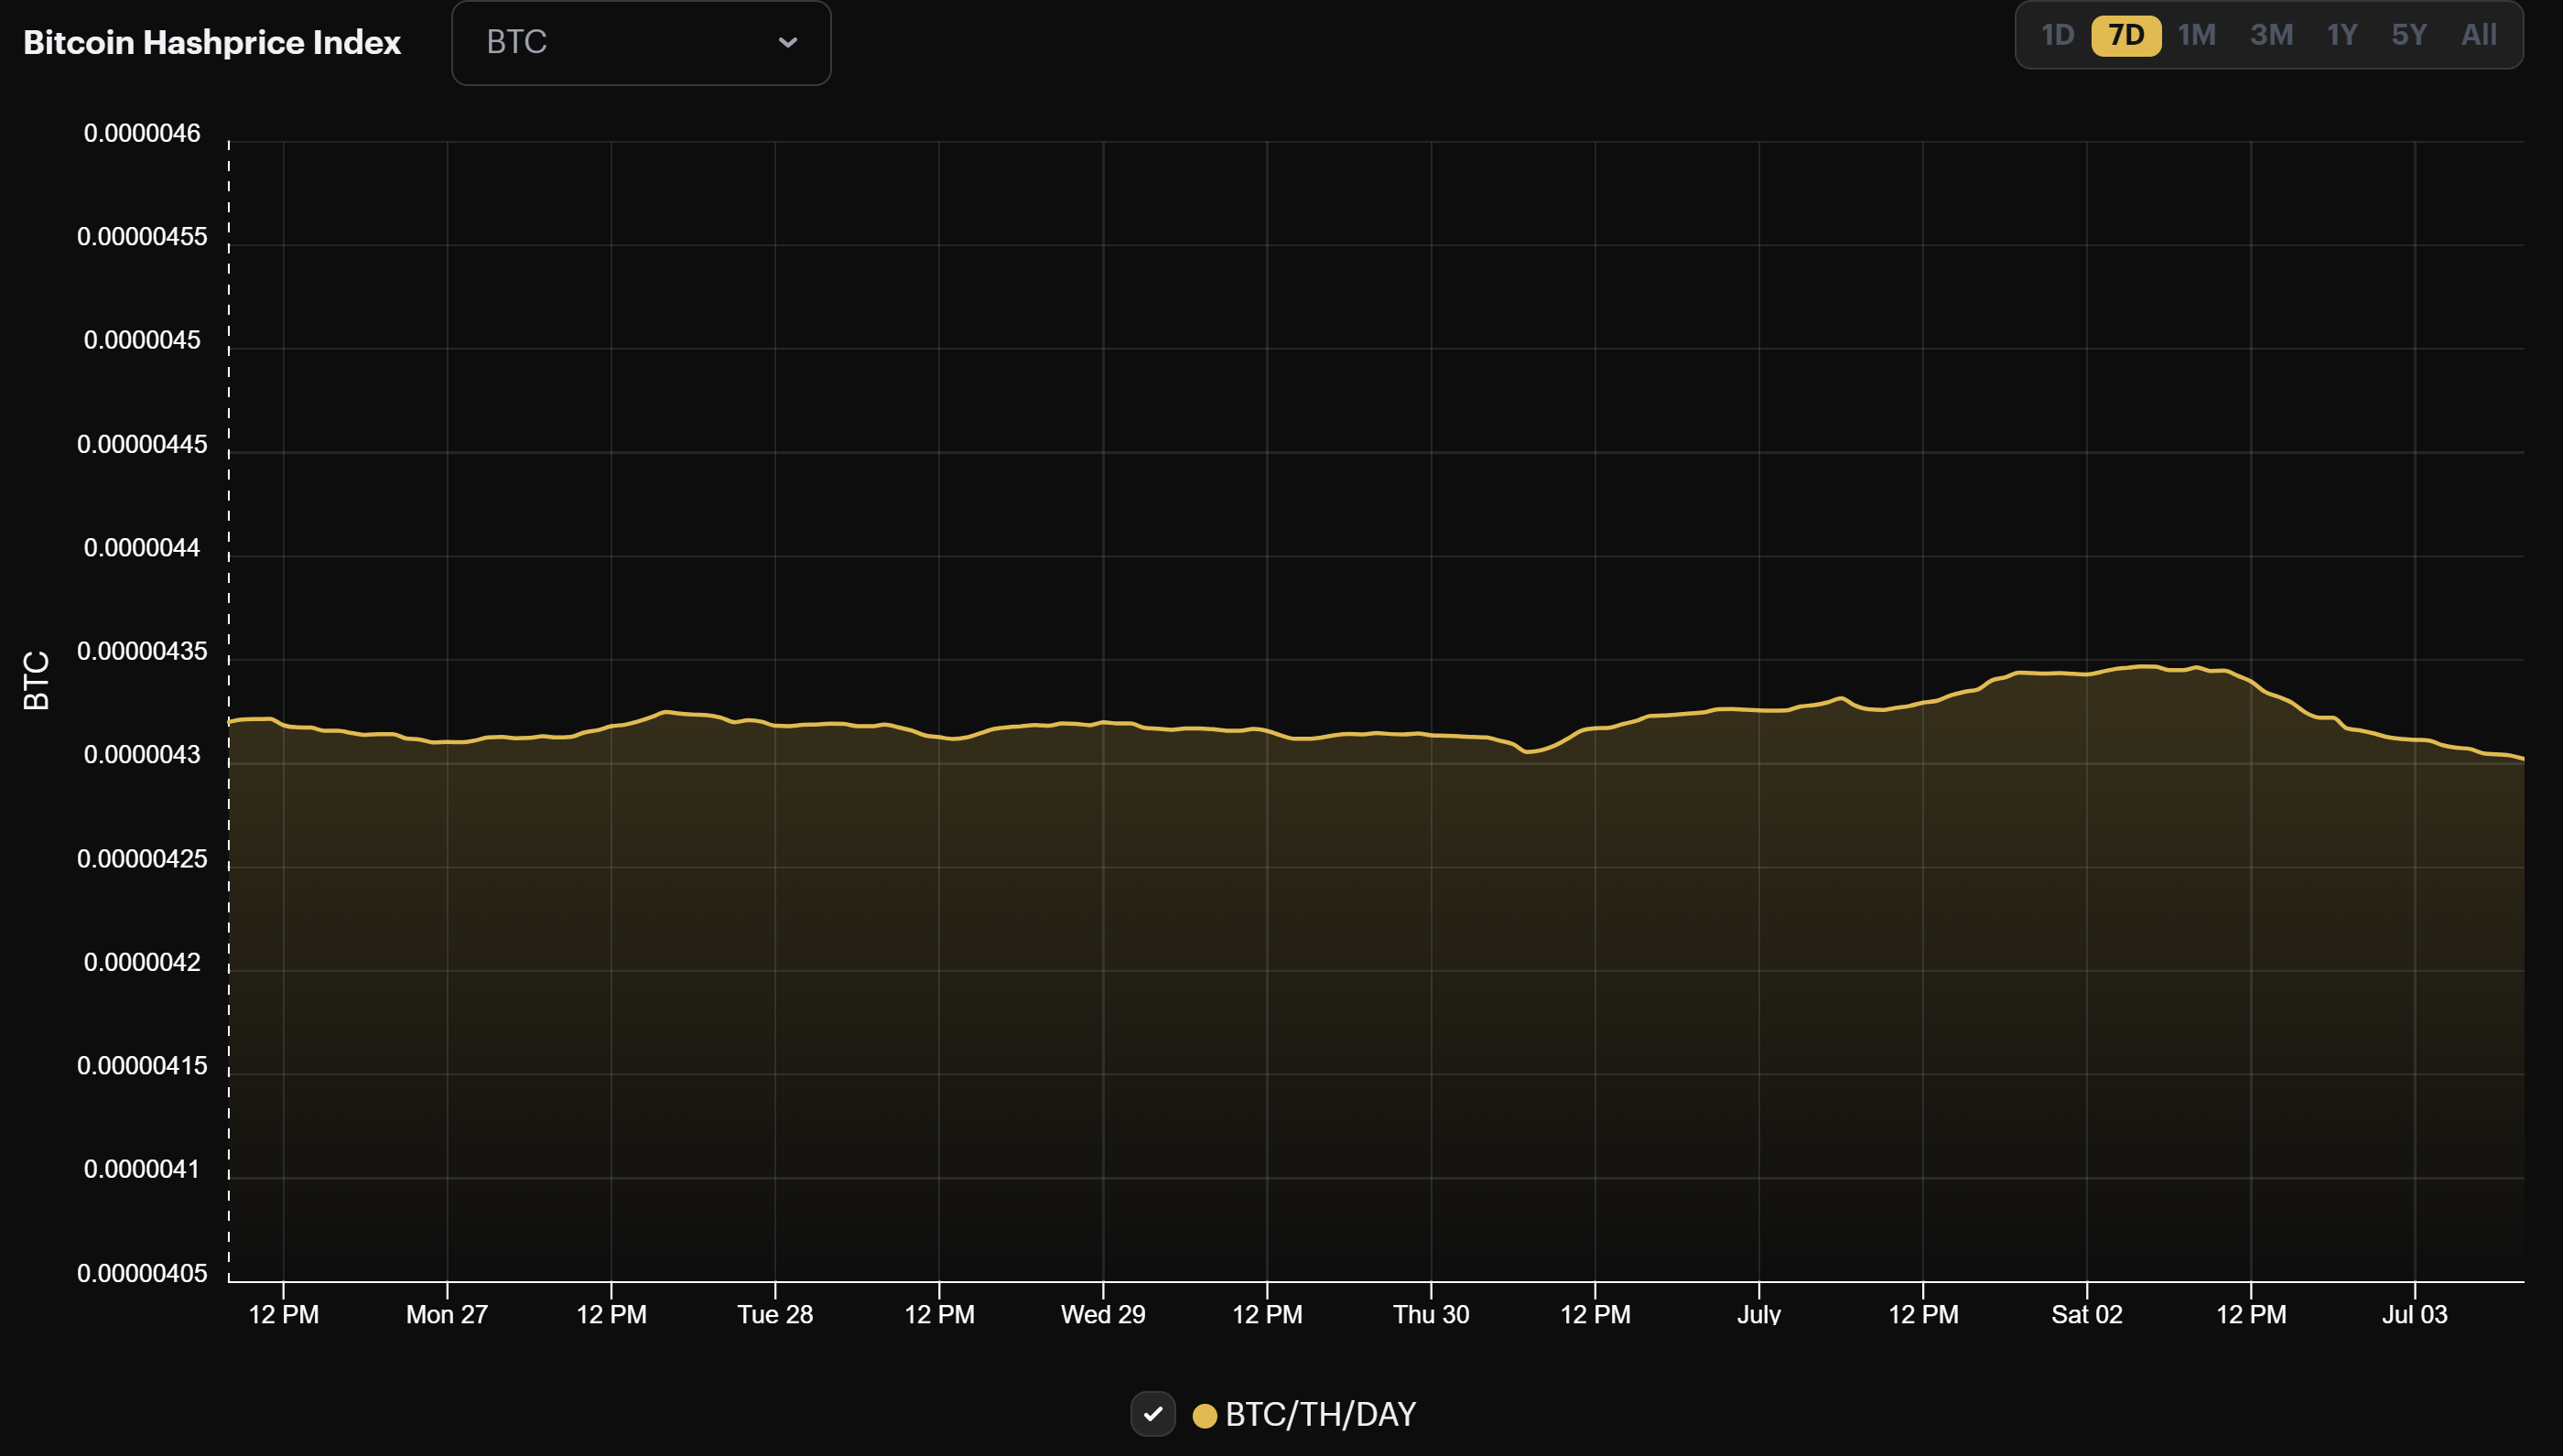Switch to the 1D time range
This screenshot has width=2563, height=1456.
click(x=2057, y=35)
